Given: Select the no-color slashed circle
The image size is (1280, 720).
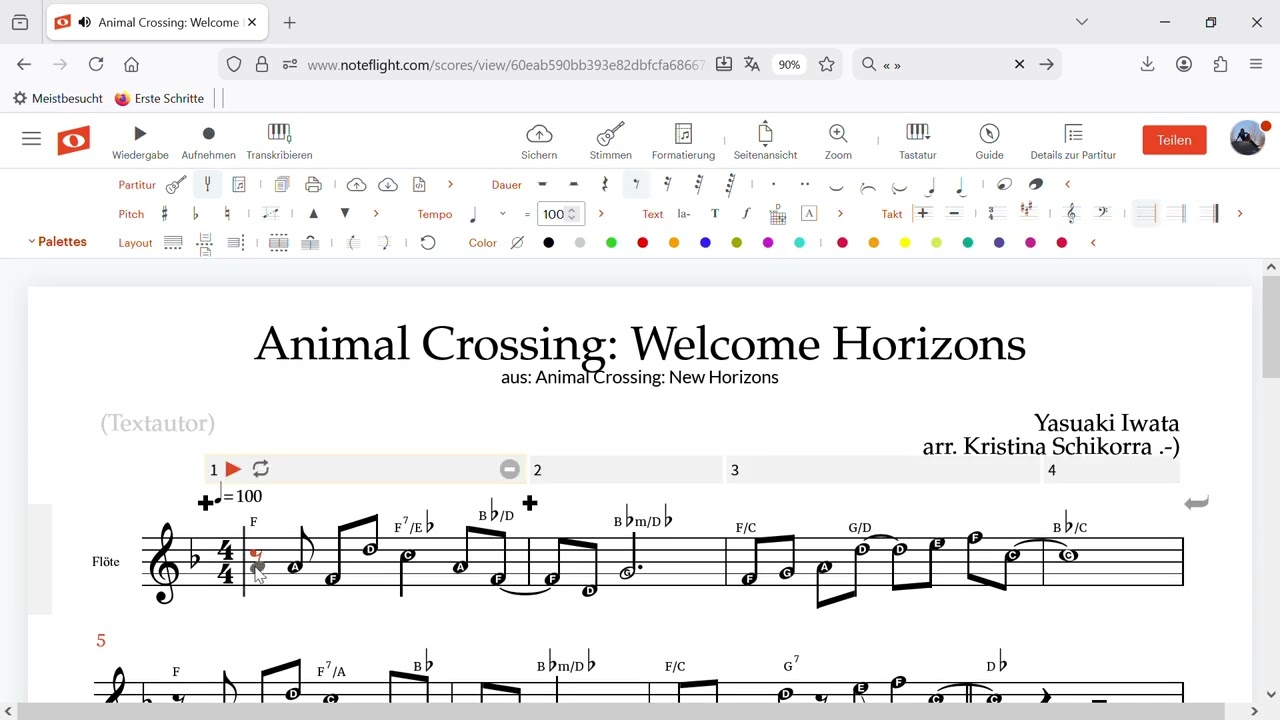Looking at the screenshot, I should tap(517, 243).
